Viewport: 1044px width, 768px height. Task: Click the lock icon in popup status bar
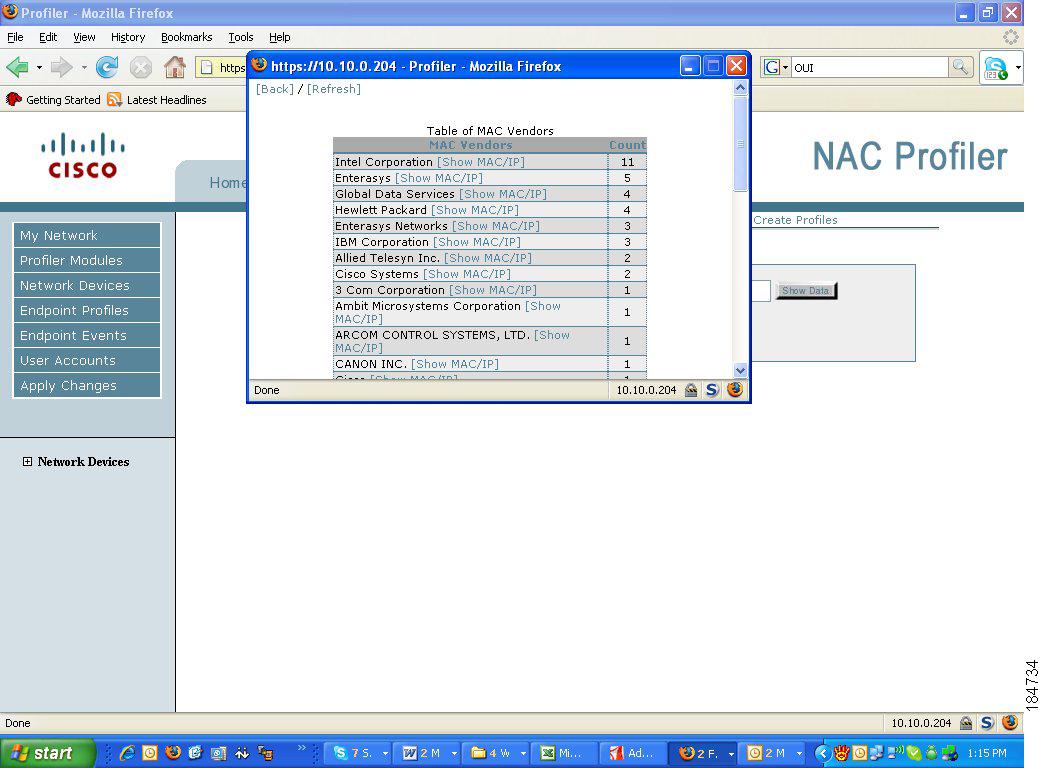pos(691,390)
